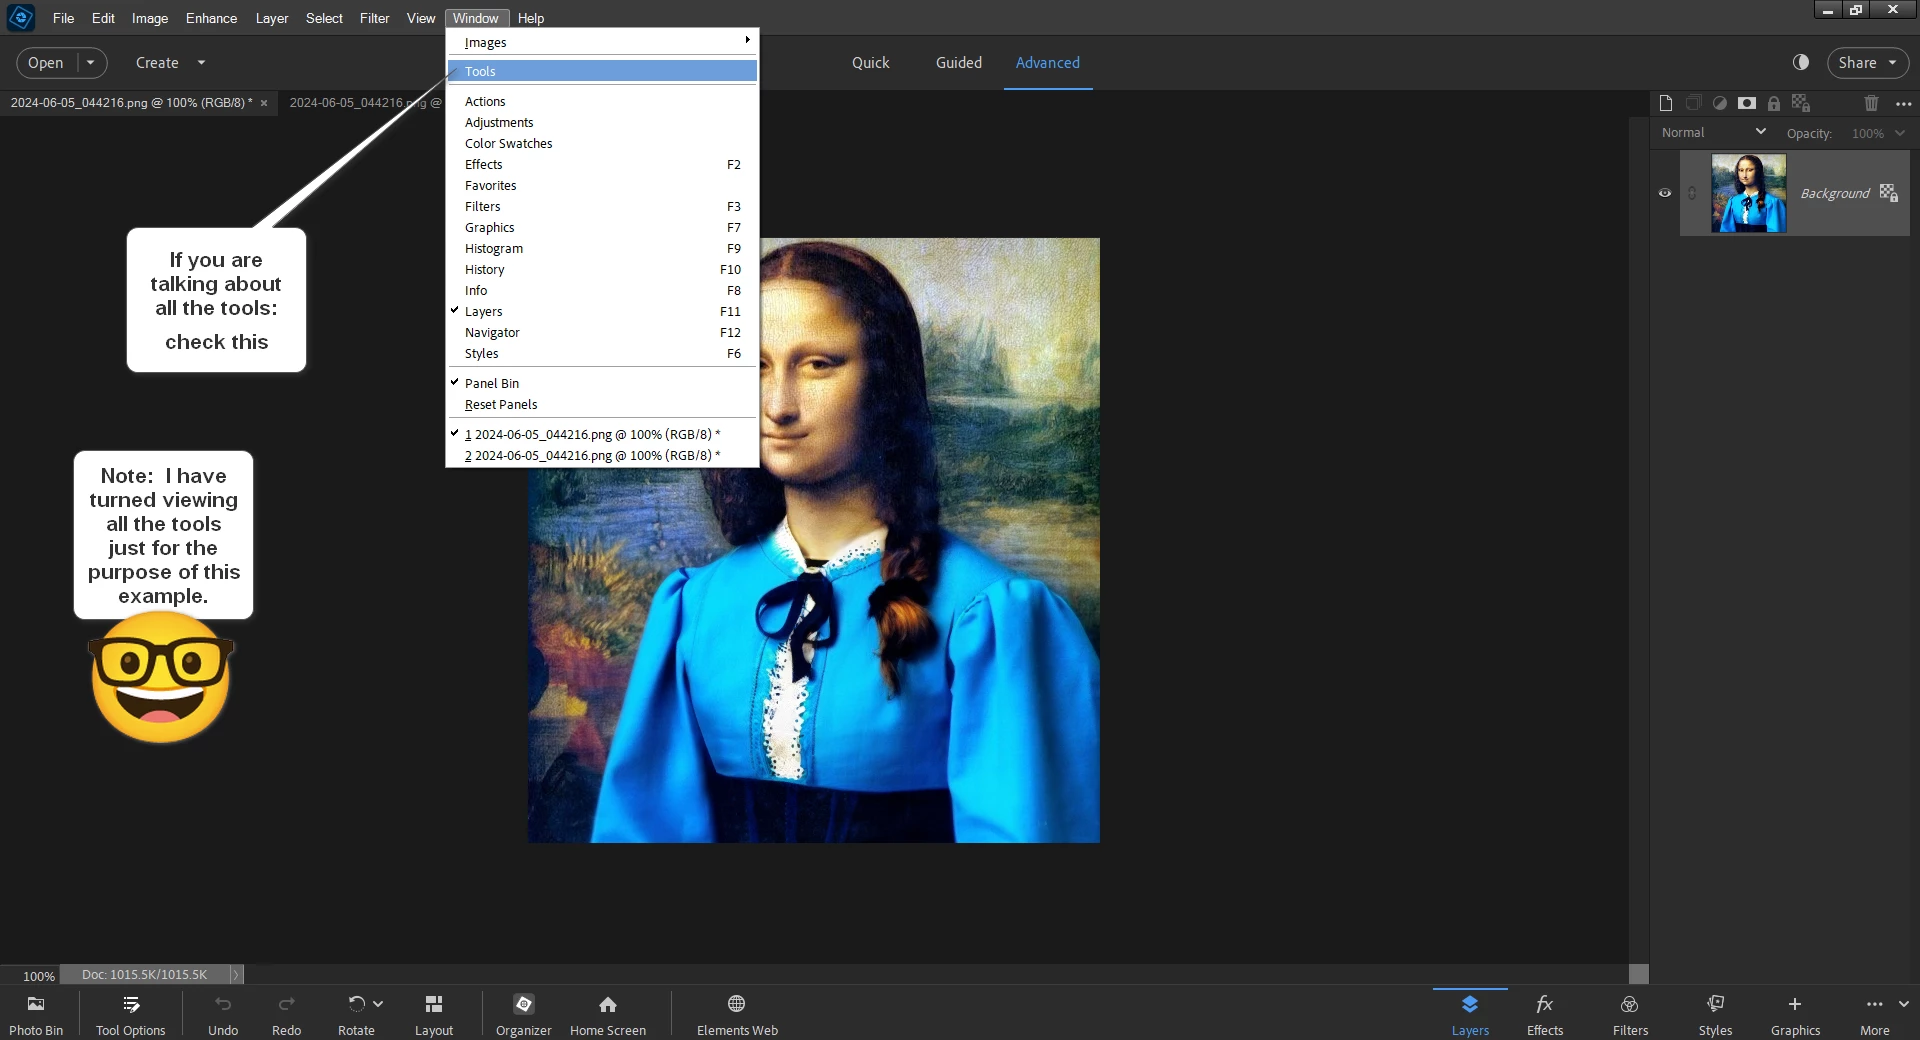Open the Effects panel at bottom right
The height and width of the screenshot is (1040, 1920).
(1545, 1014)
